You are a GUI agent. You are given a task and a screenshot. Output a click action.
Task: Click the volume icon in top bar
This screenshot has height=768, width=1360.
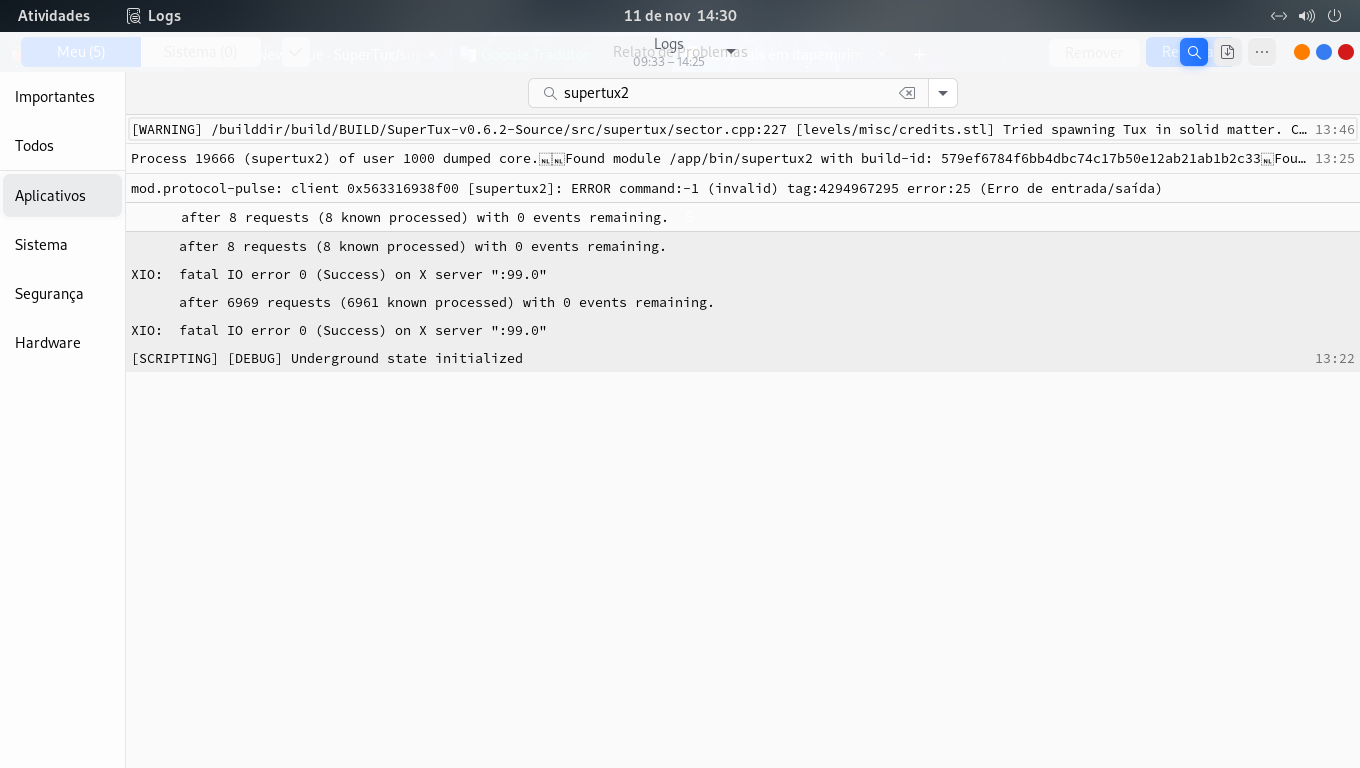[1306, 16]
